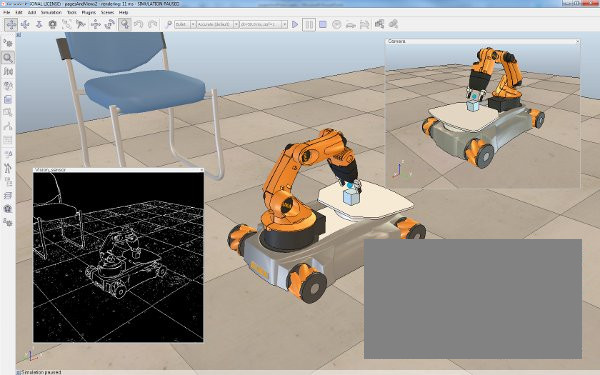Click the Simulation paused status text
The height and width of the screenshot is (375, 600).
[41, 372]
